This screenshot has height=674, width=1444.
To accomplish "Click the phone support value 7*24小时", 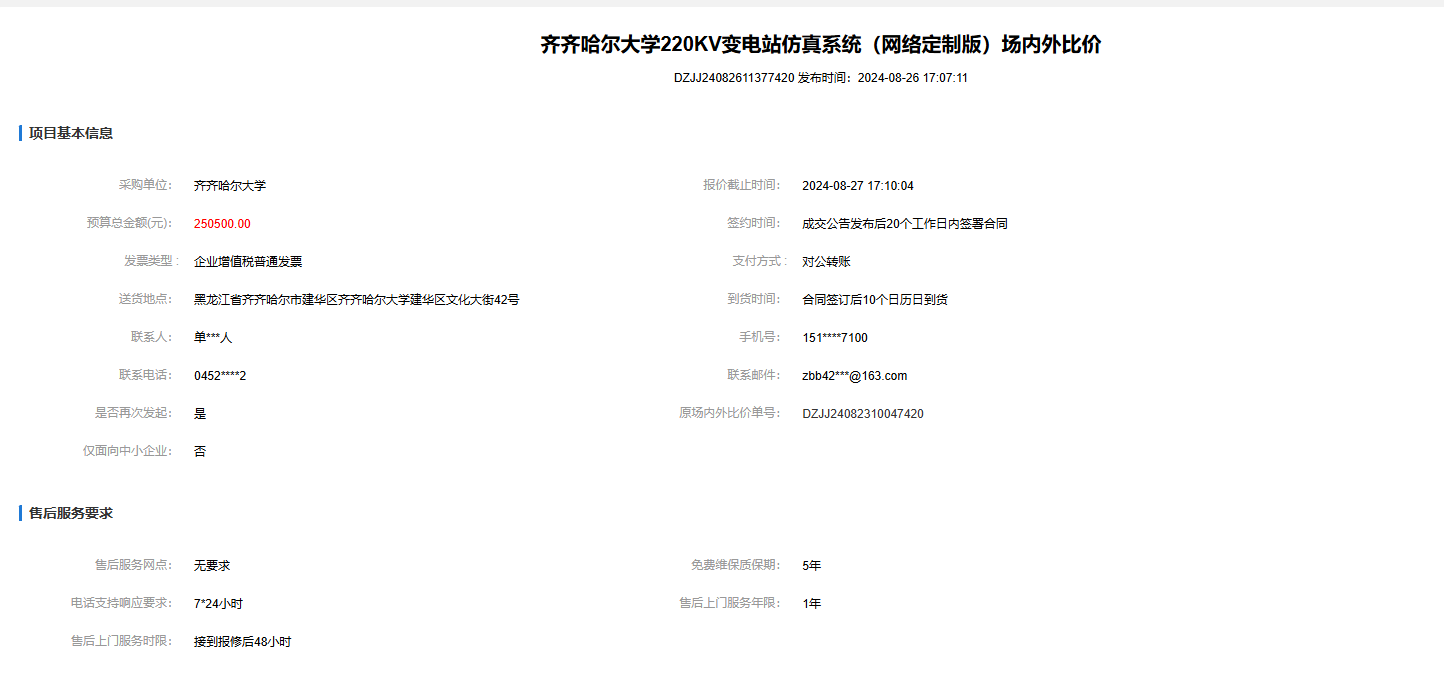I will (x=218, y=604).
